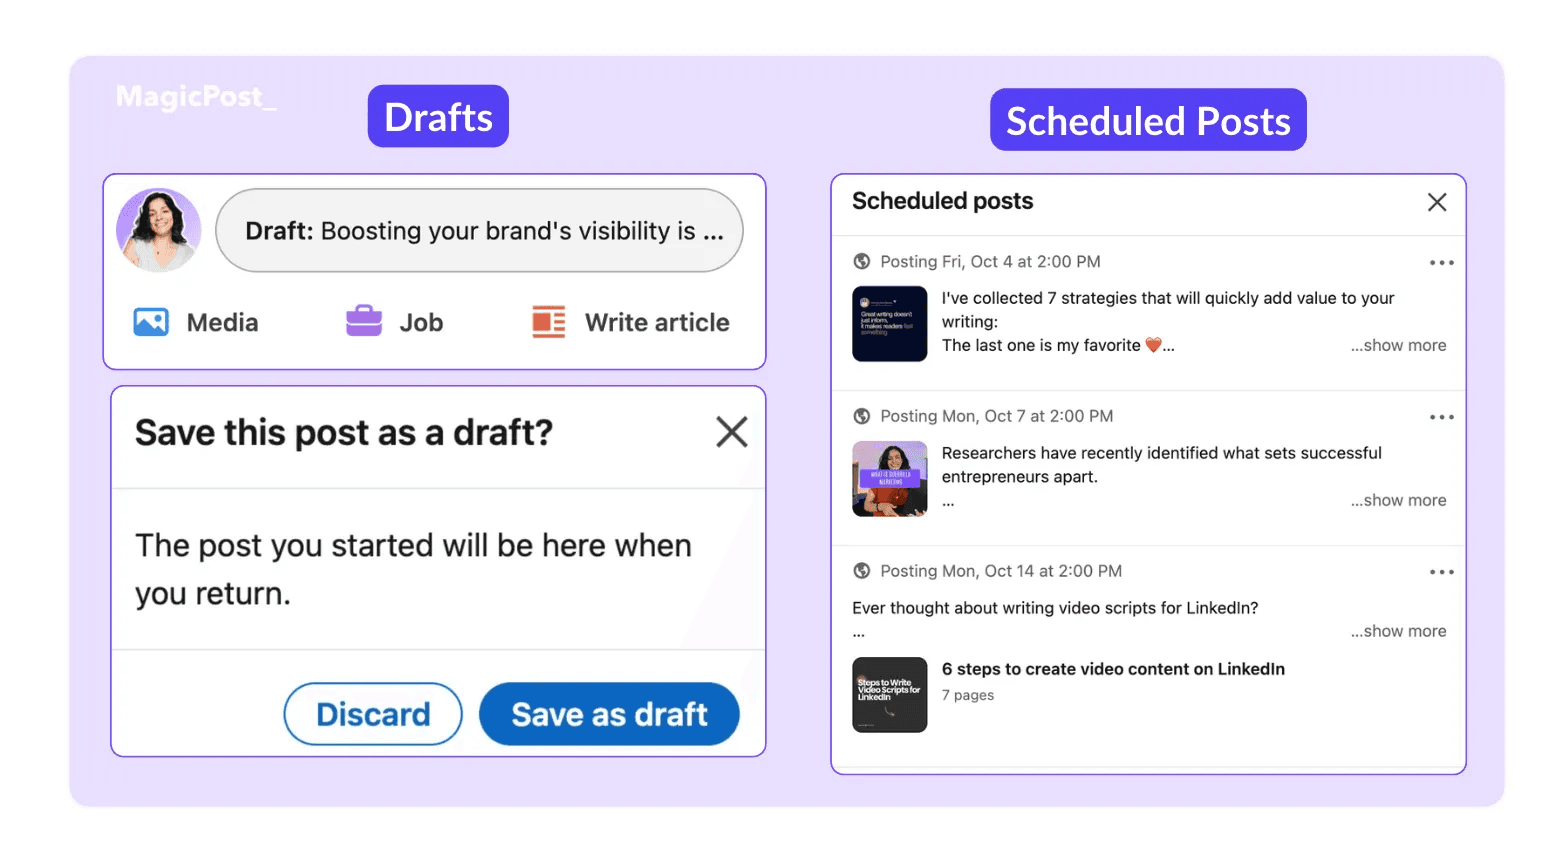Close the Save as draft dialog
This screenshot has height=848, width=1560.
[732, 432]
